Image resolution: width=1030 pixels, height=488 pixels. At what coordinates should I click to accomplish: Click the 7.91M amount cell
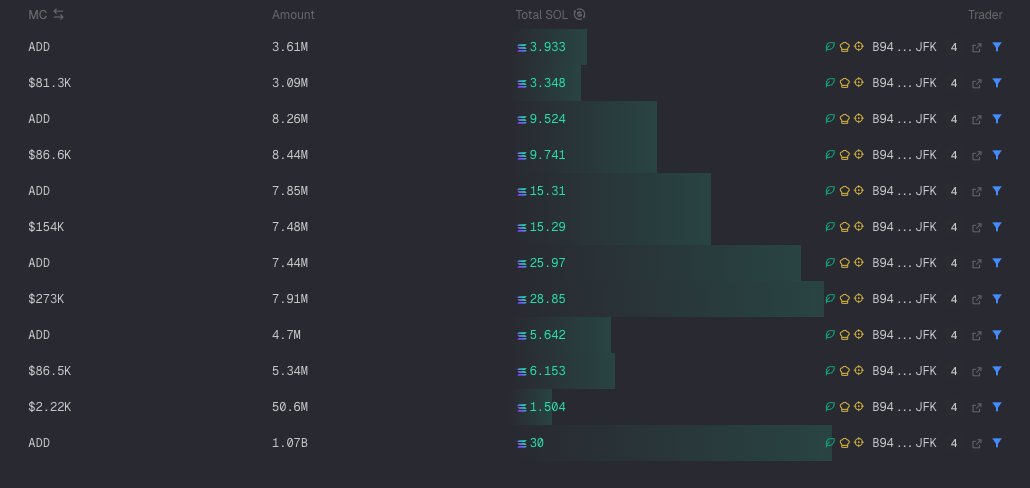[x=290, y=299]
